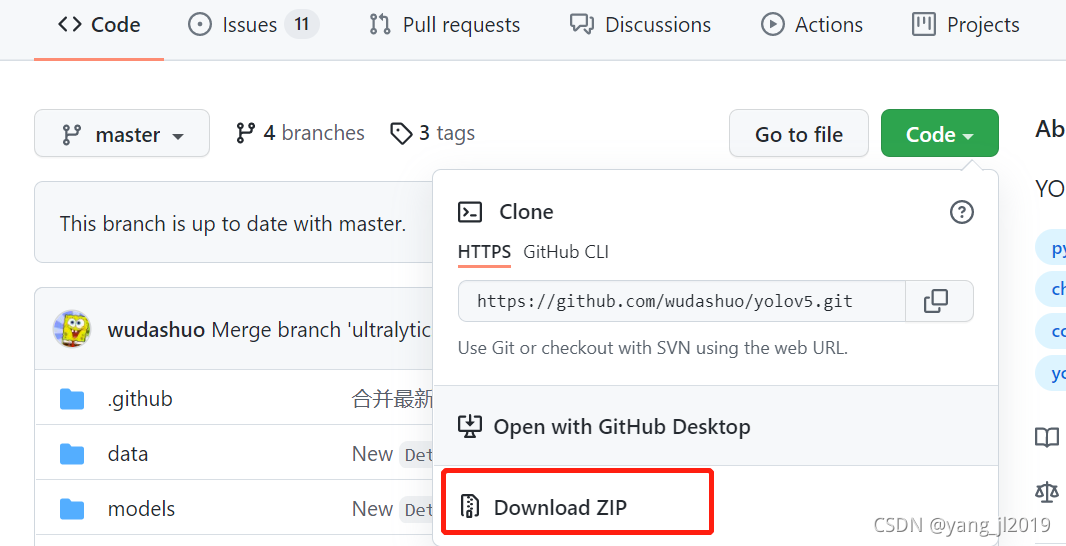The height and width of the screenshot is (546, 1066).
Task: Click the zip file icon
Action: pyautogui.click(x=470, y=507)
